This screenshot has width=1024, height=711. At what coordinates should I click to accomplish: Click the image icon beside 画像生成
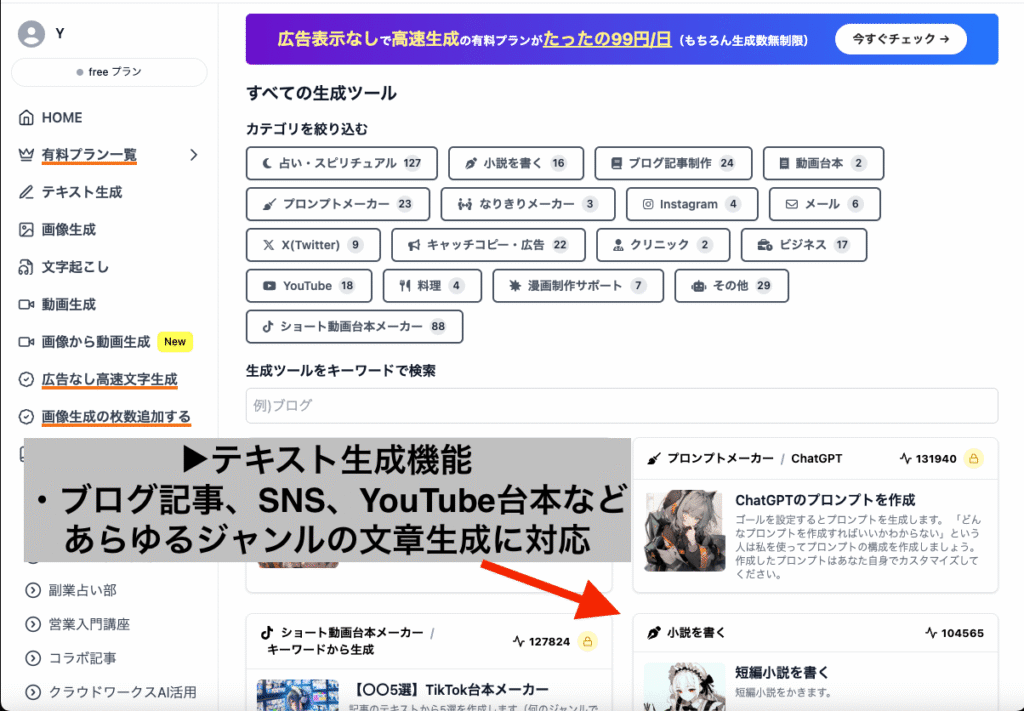pos(26,230)
